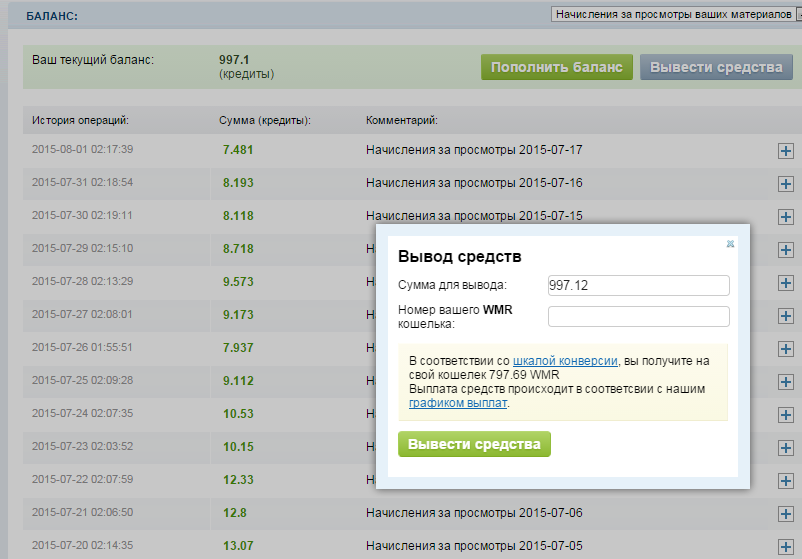Click the plus icon for the 2015-07-20 row
Viewport: 802px width, 559px height.
(x=786, y=547)
